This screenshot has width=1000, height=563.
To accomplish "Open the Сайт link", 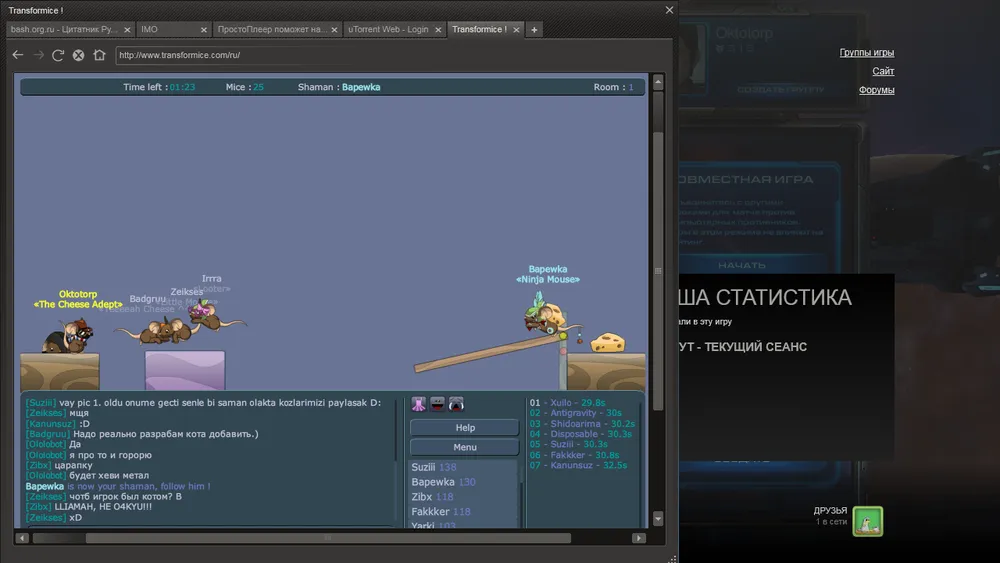I will coord(883,71).
